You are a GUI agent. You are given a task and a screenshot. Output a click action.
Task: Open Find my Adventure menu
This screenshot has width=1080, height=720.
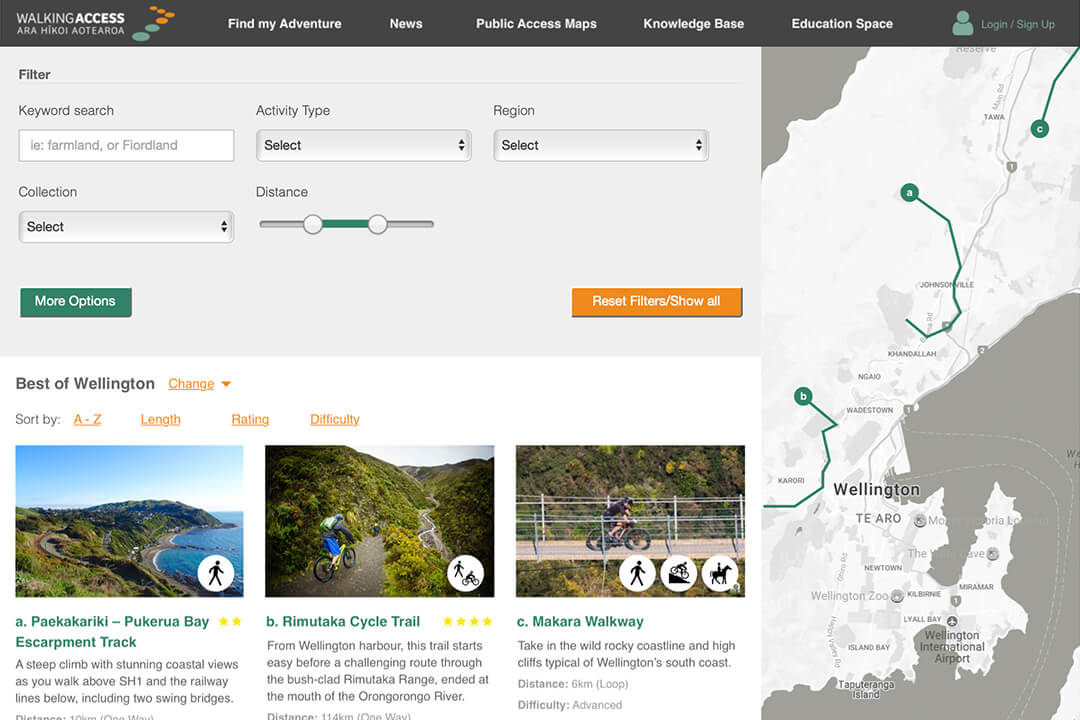coord(284,23)
